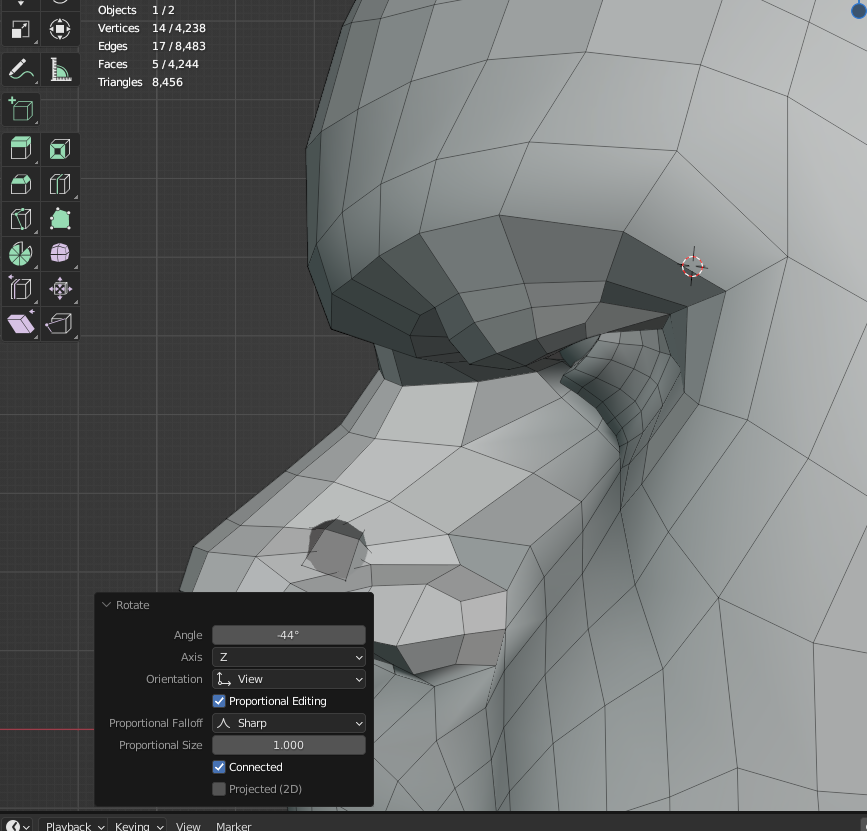The width and height of the screenshot is (867, 831).
Task: Disable the Proportional Editing checkbox
Action: pos(219,701)
